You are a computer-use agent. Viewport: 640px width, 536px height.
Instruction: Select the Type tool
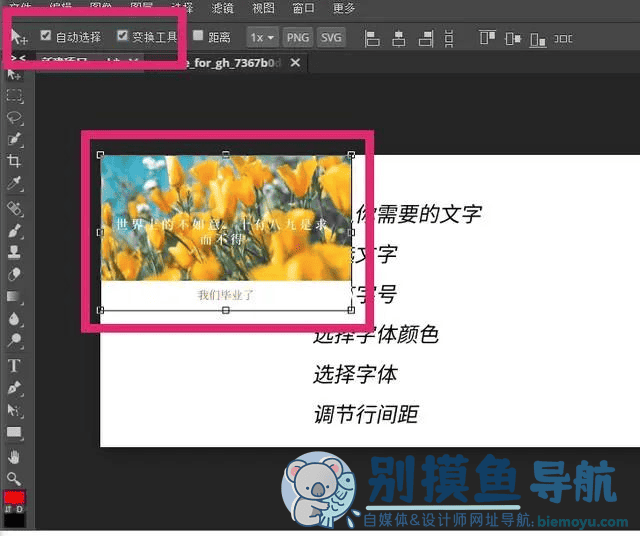[x=15, y=366]
